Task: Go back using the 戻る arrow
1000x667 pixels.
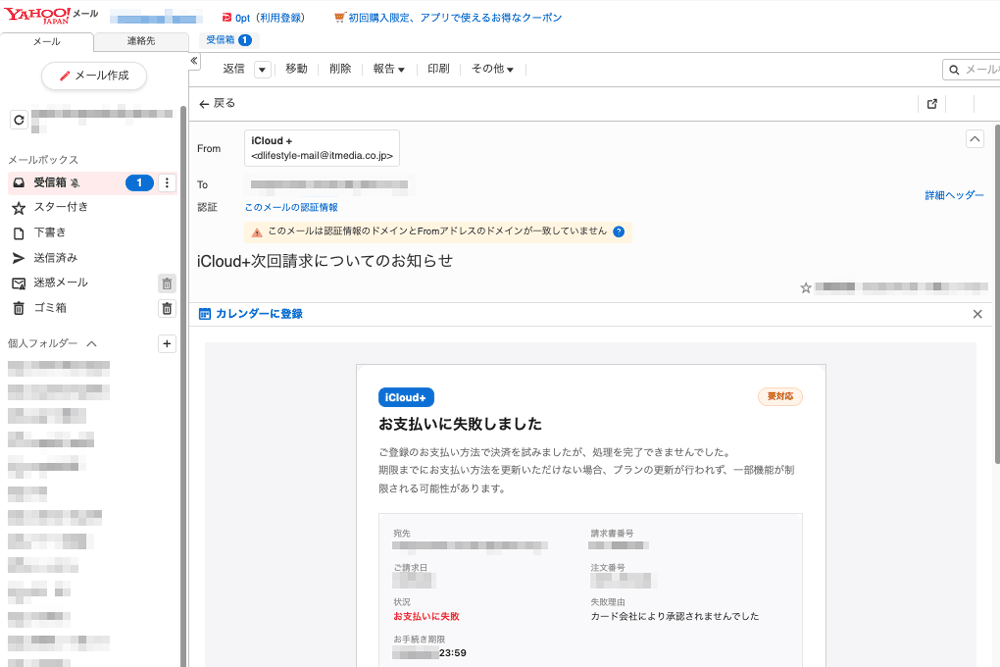Action: coord(203,103)
